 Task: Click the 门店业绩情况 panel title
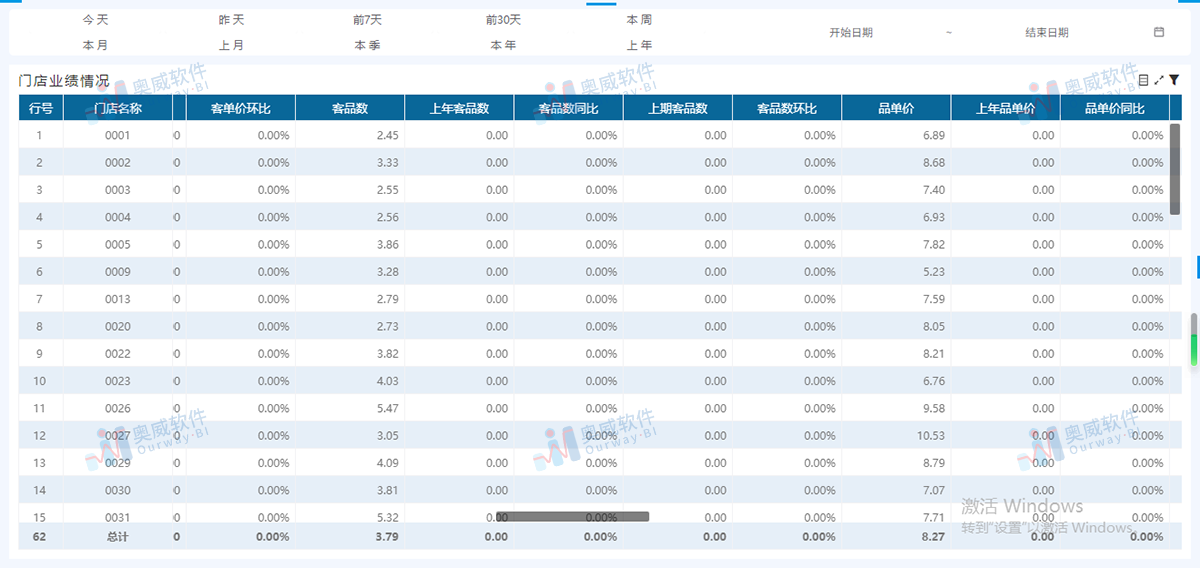click(64, 81)
